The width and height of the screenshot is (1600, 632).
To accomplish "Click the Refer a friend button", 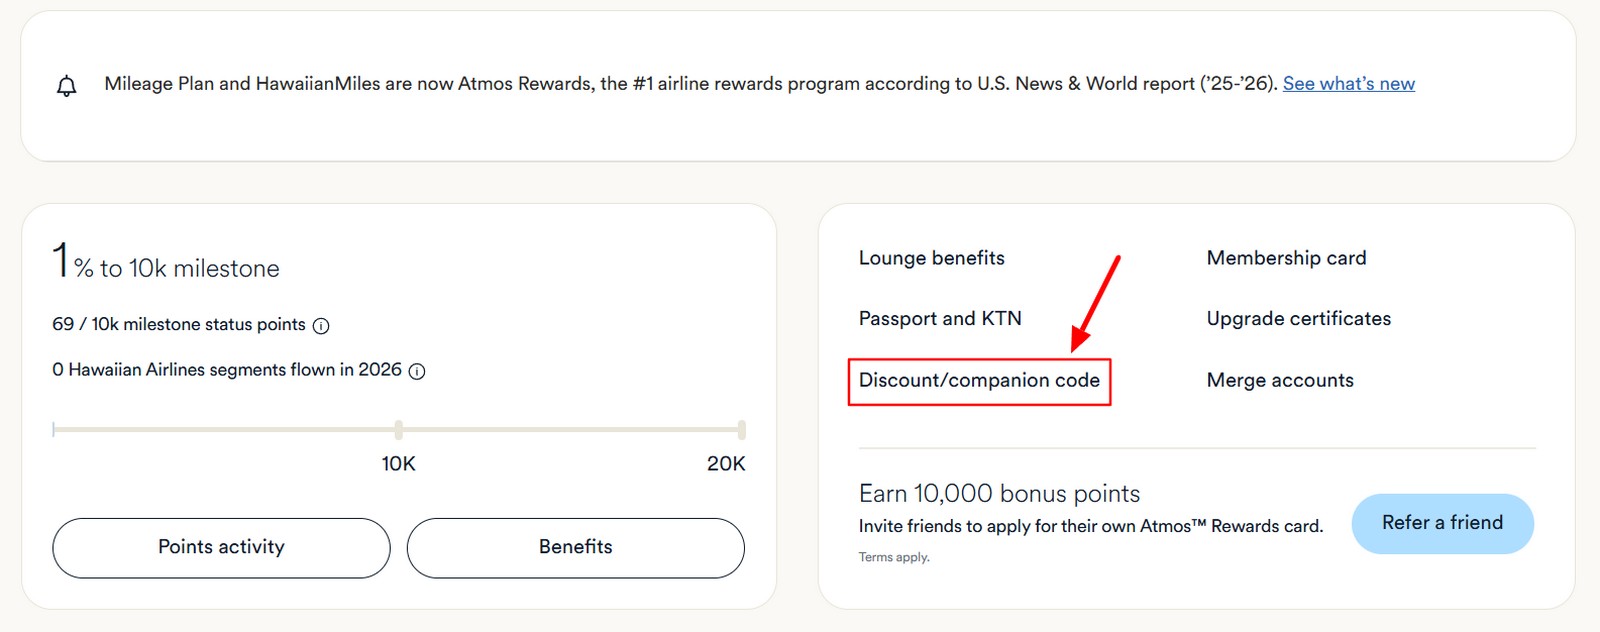I will (1442, 523).
